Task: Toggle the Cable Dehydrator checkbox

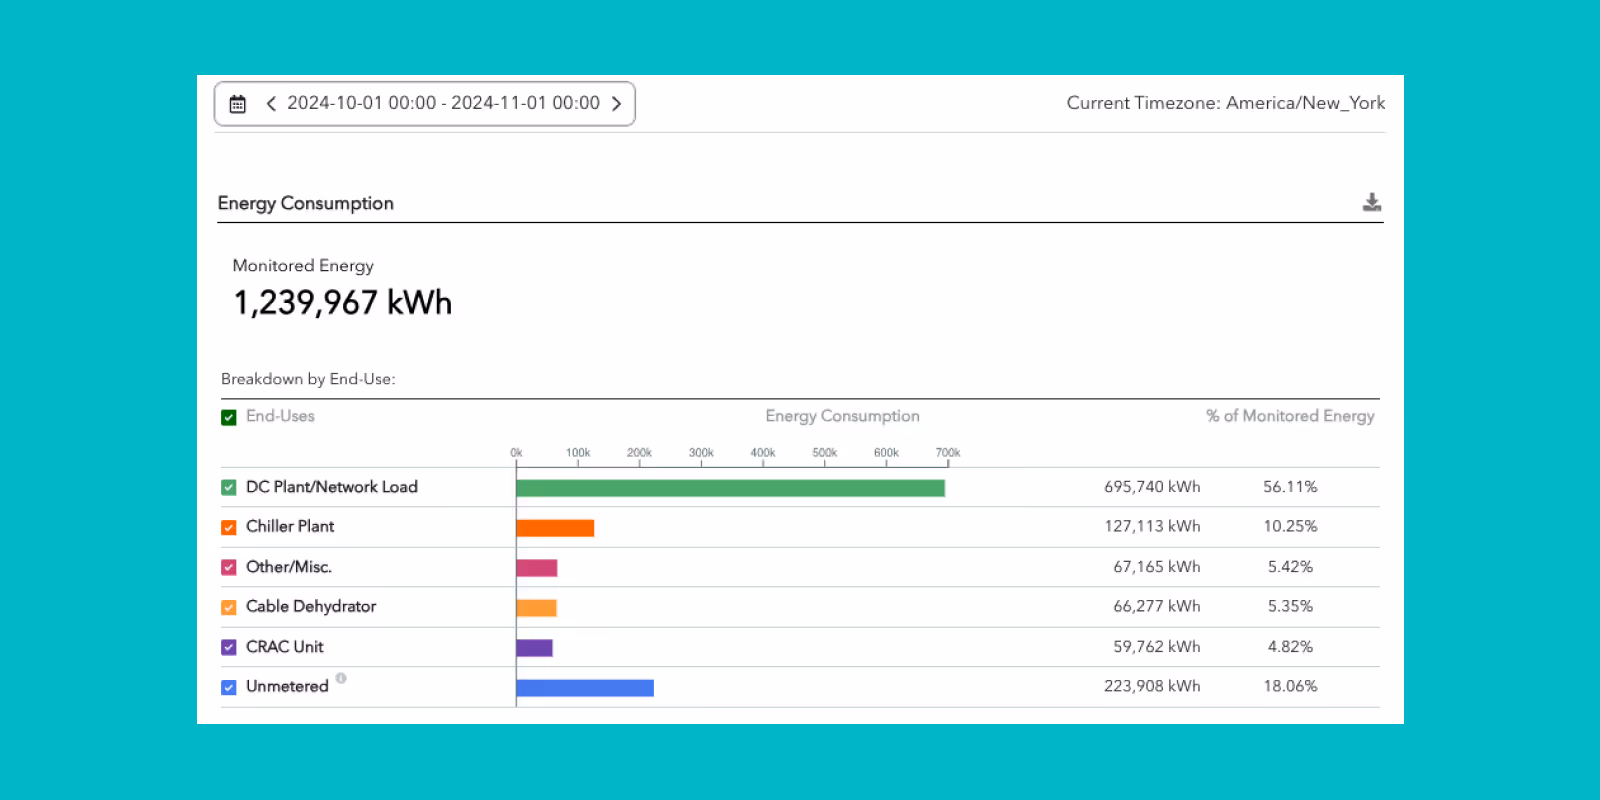Action: (229, 607)
